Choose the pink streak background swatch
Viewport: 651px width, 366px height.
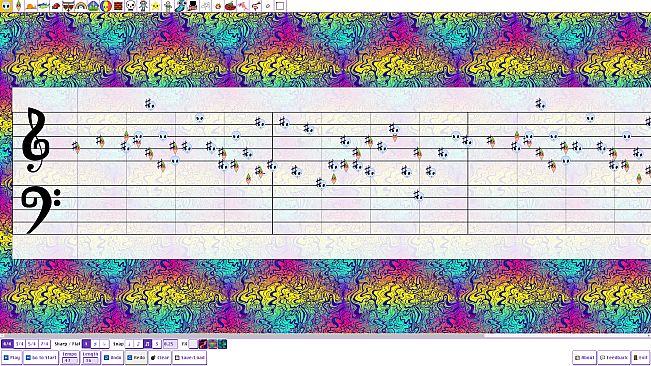point(203,344)
